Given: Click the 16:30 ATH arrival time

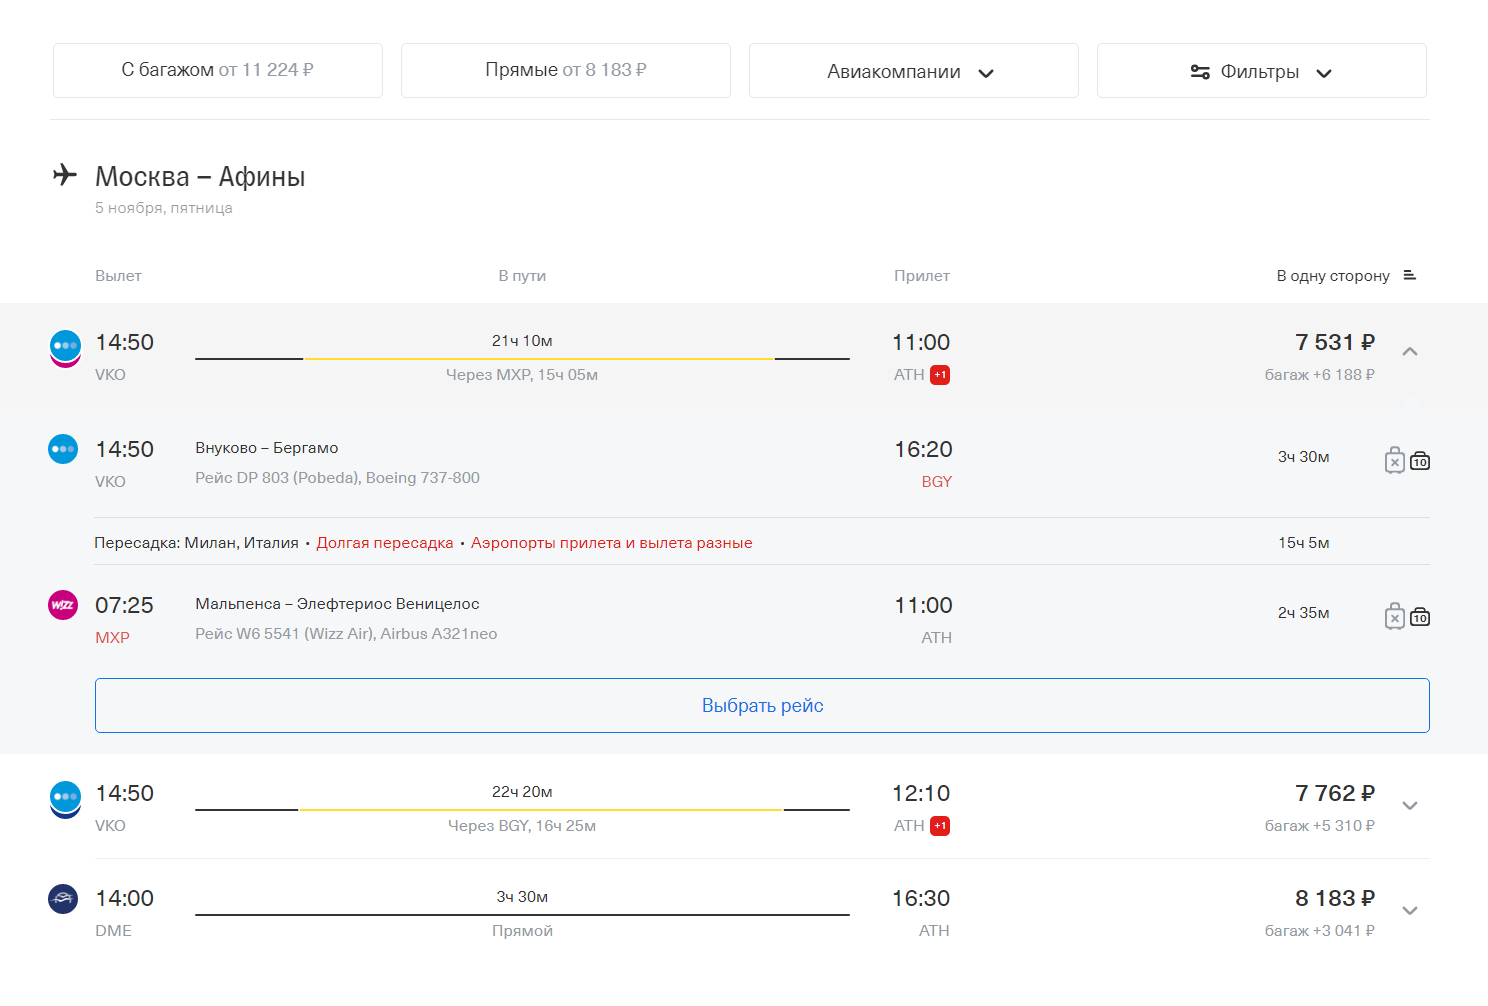Looking at the screenshot, I should tap(921, 898).
